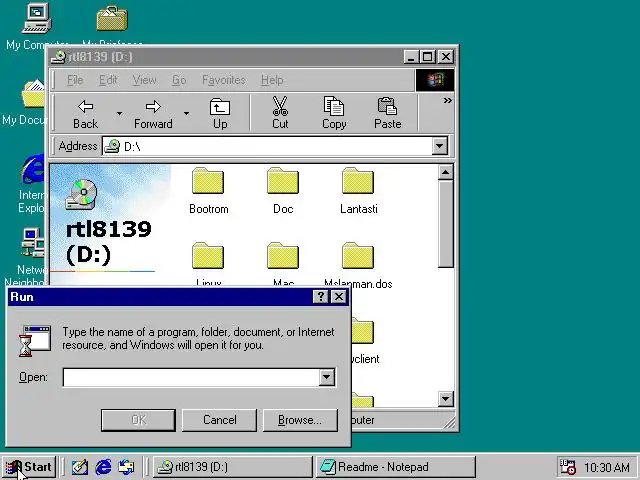640x480 pixels.
Task: Click the scroll down arrow in file list
Action: [x=445, y=399]
